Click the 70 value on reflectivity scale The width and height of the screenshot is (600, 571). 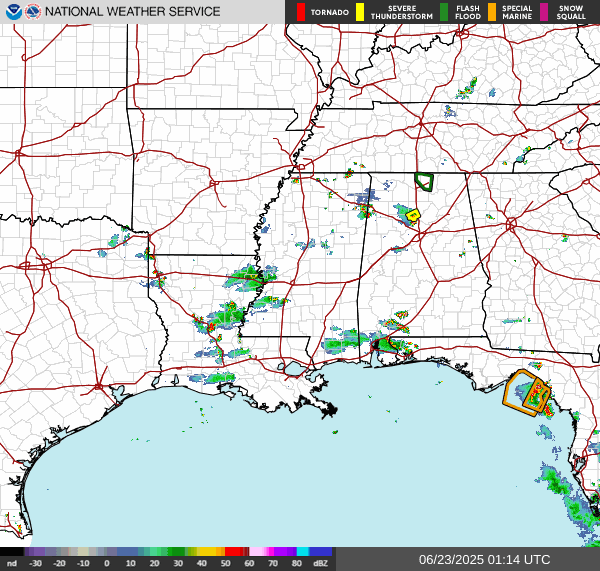pyautogui.click(x=273, y=563)
